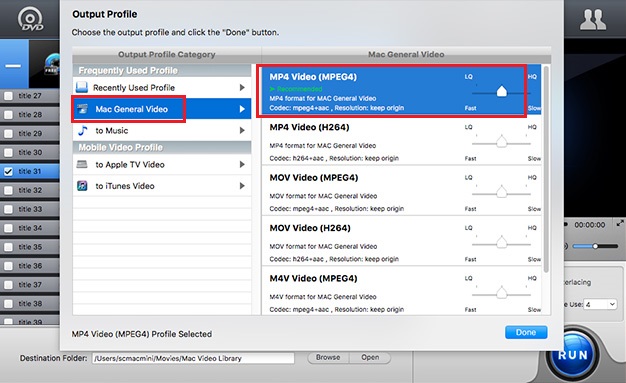
Task: Check the title 27 checkbox
Action: tap(8, 96)
